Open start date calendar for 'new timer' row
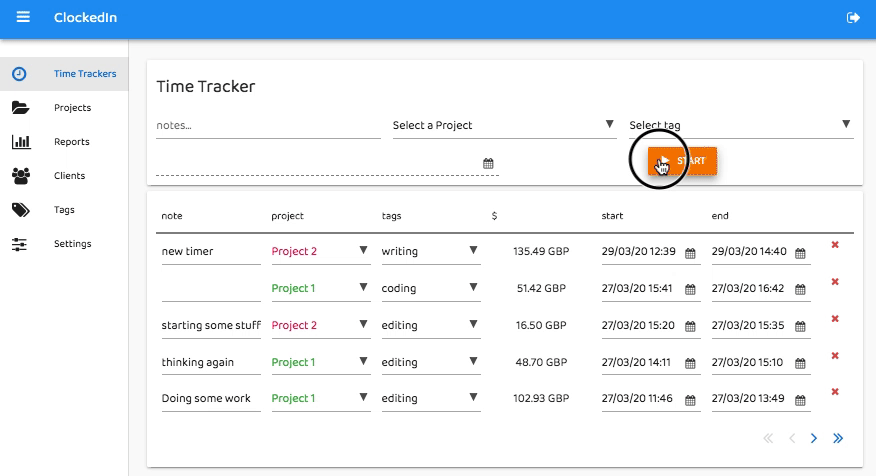The image size is (876, 476). click(x=690, y=253)
